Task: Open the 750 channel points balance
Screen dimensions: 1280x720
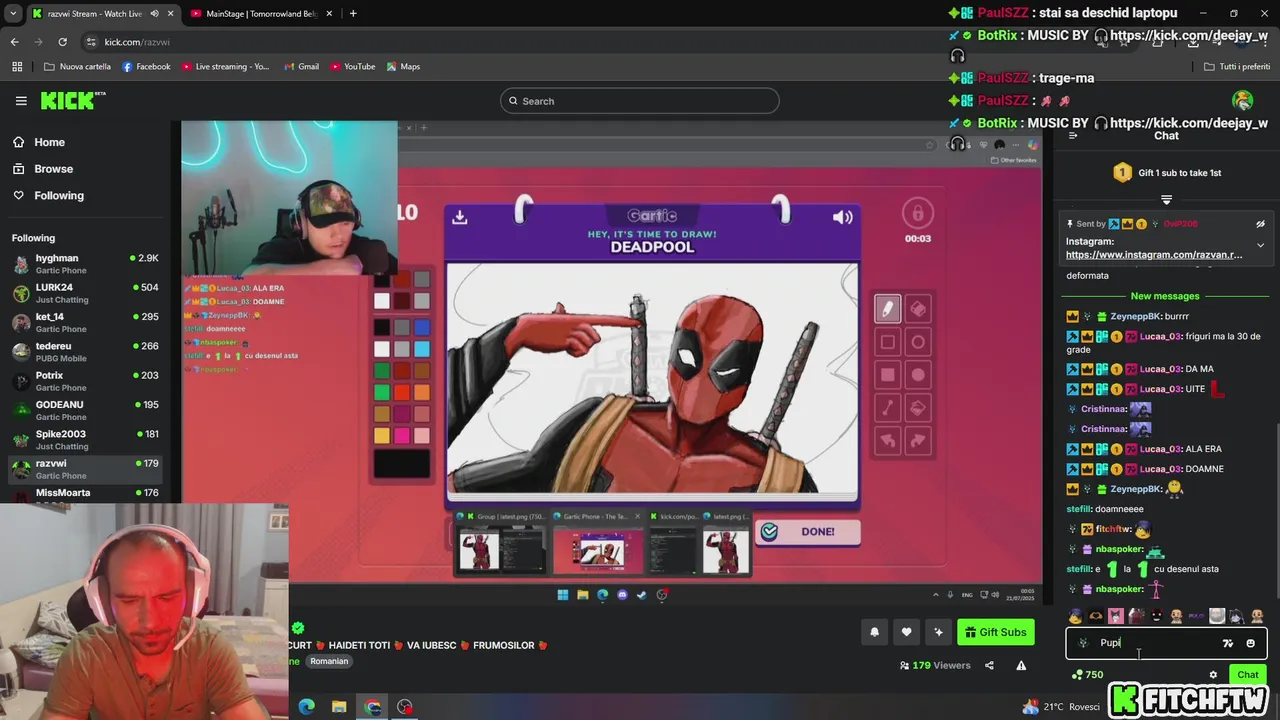Action: point(1087,675)
